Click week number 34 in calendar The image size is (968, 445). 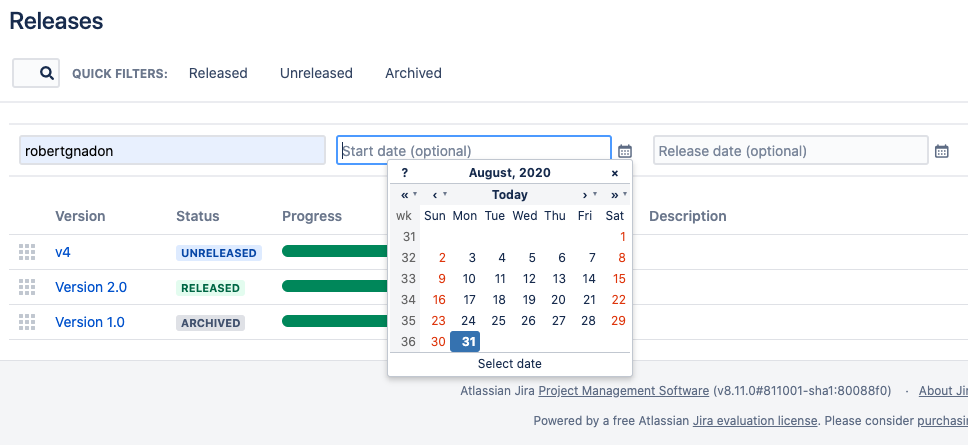pos(408,299)
